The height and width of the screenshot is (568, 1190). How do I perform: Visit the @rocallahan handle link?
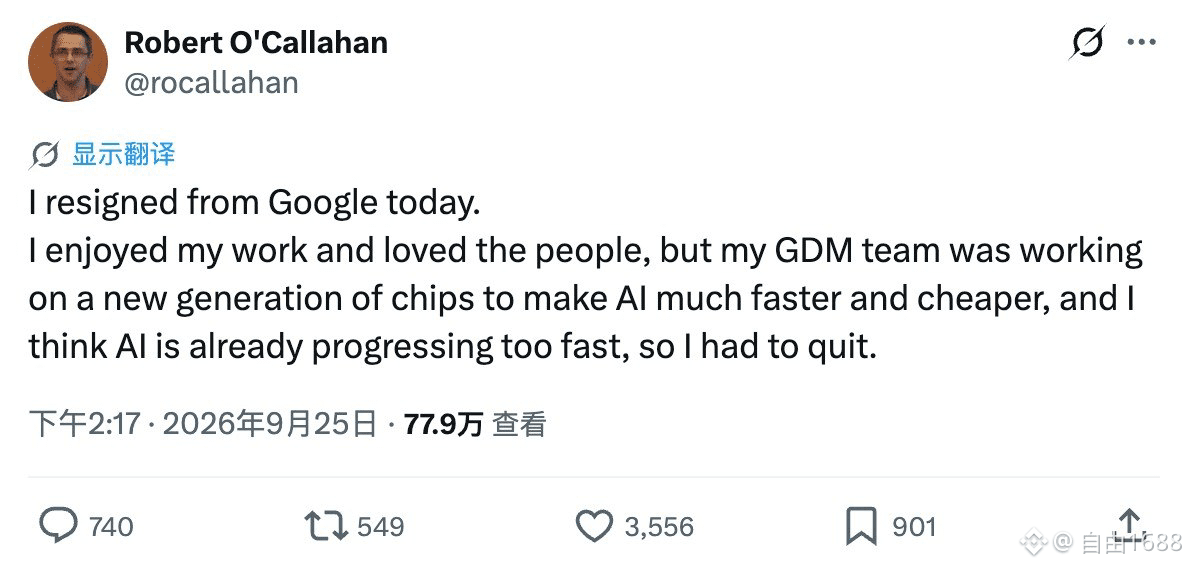coord(211,83)
